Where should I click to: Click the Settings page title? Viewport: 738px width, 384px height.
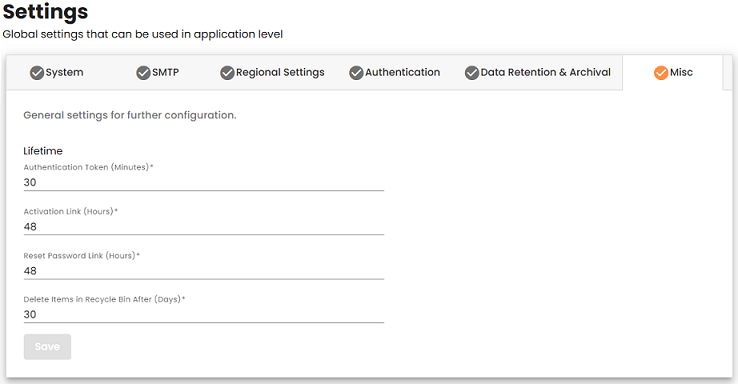[45, 11]
